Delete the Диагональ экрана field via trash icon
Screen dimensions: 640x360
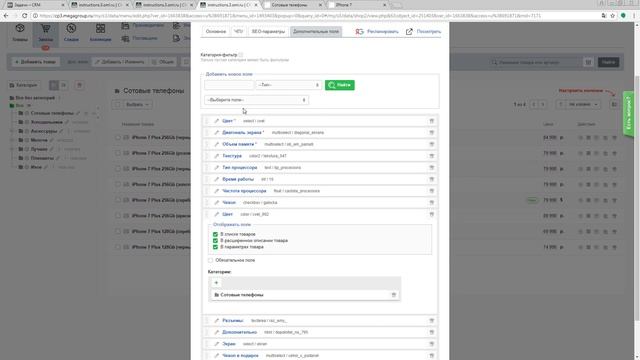pos(431,133)
